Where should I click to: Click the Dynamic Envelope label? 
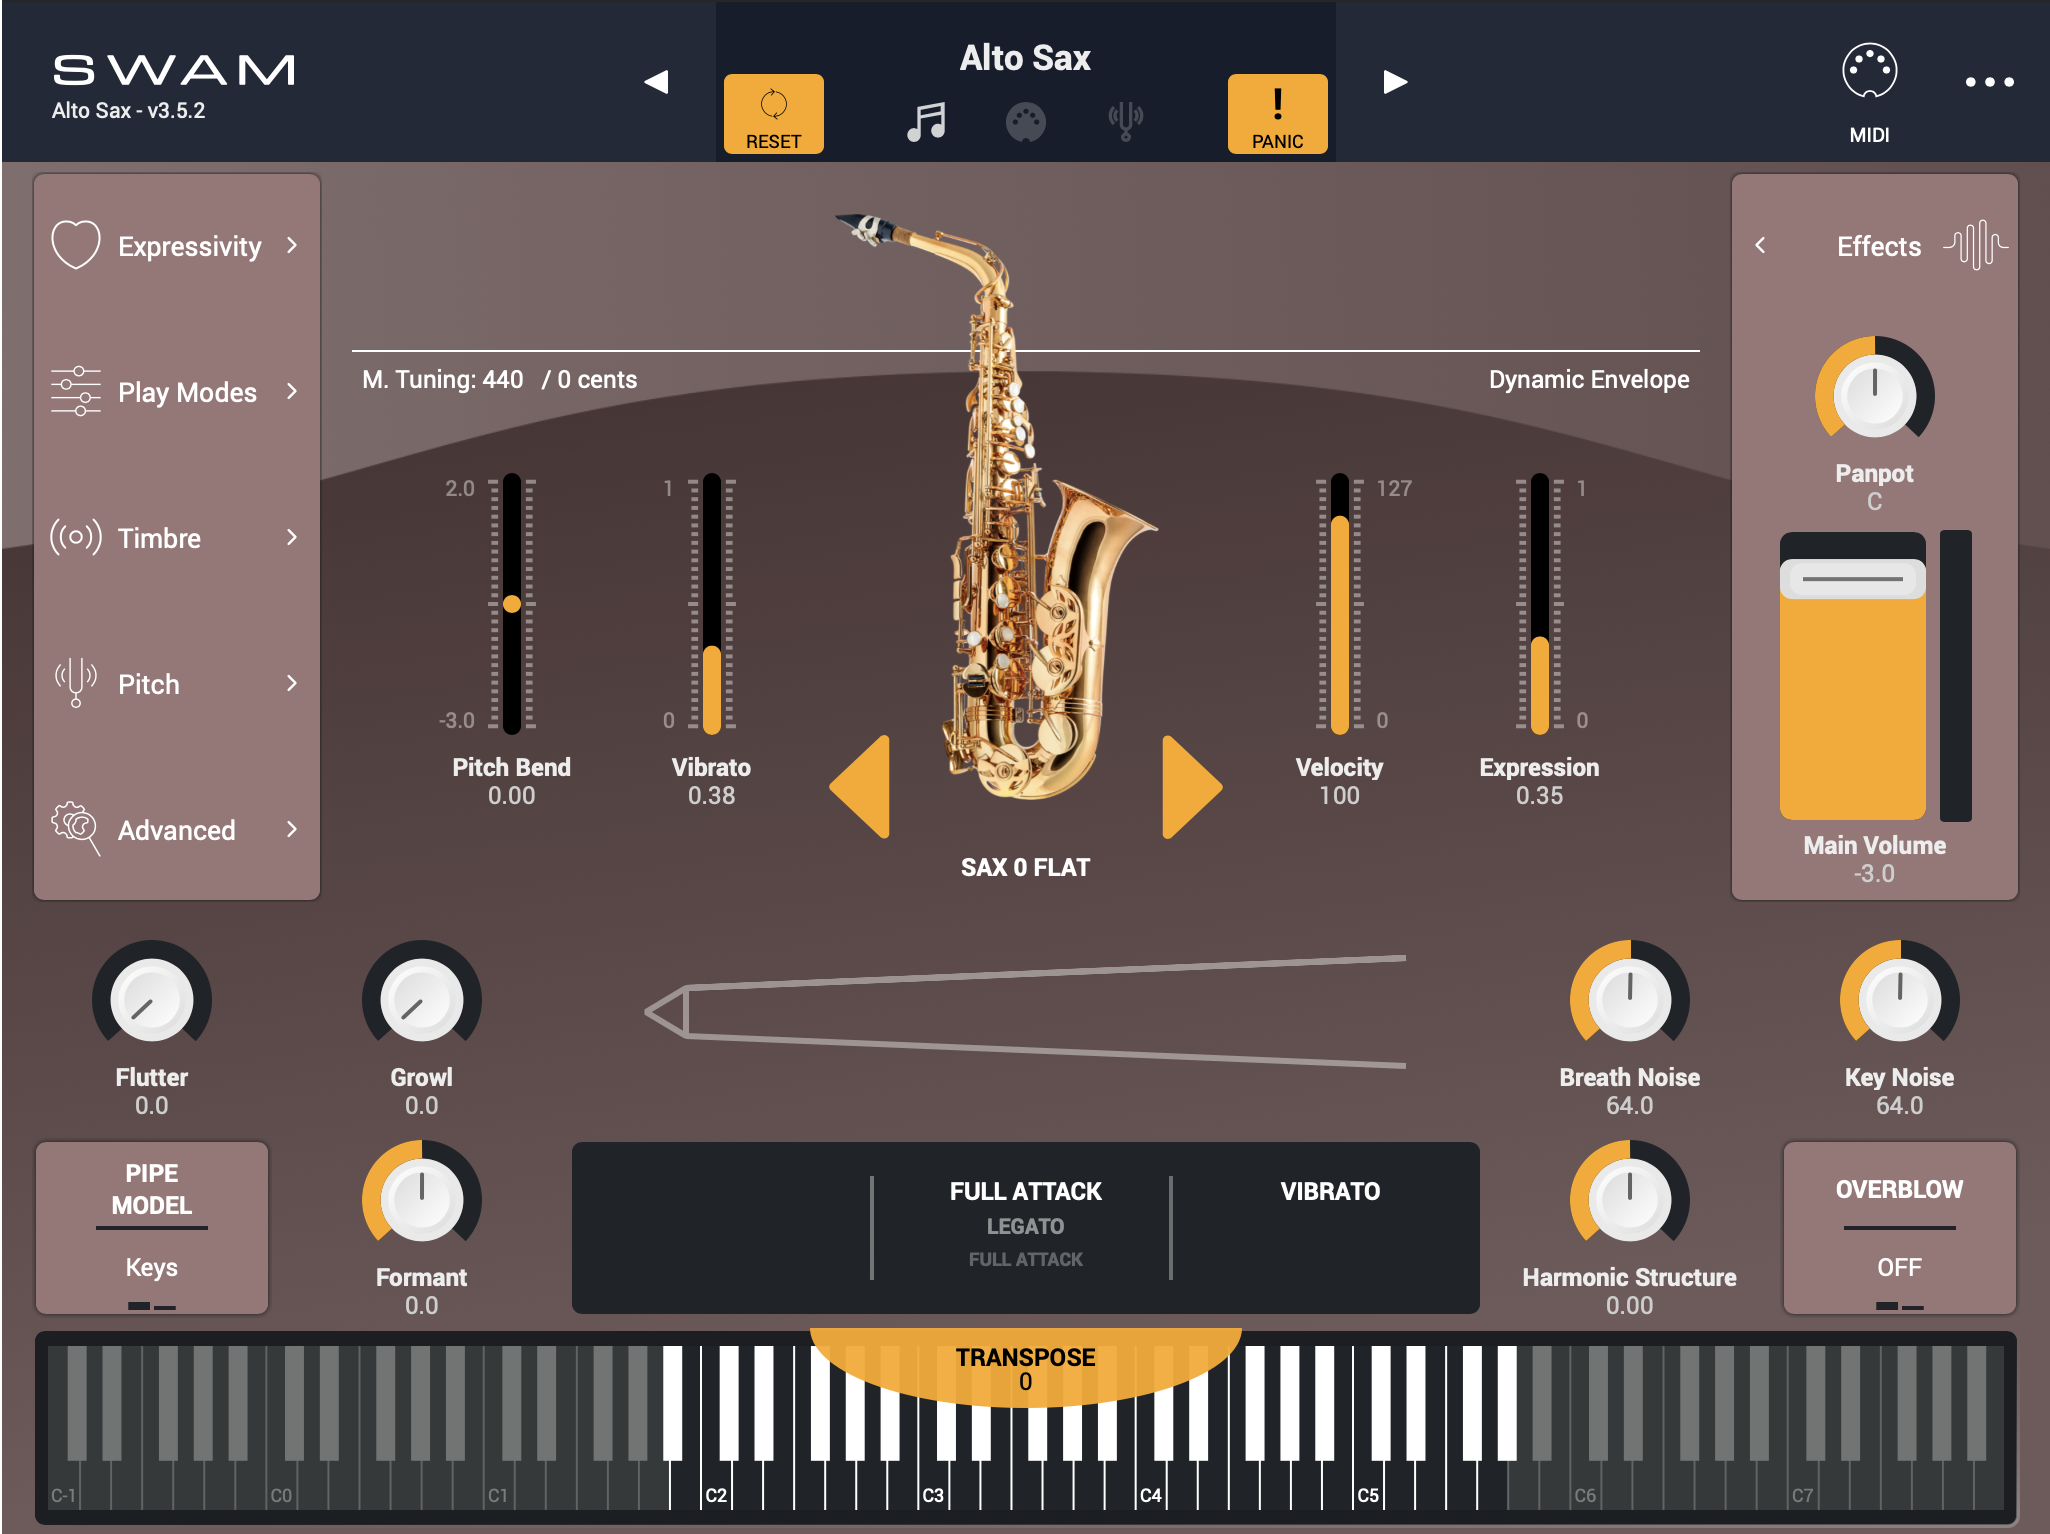point(1588,380)
